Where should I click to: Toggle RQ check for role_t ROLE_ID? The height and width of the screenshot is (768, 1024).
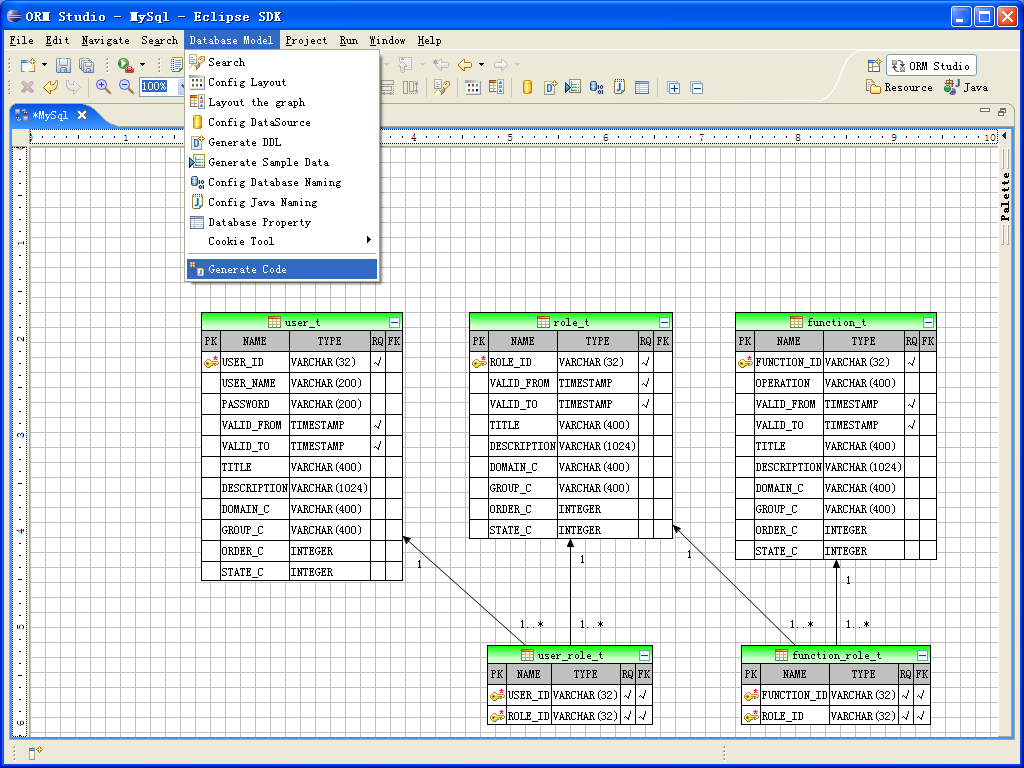645,362
